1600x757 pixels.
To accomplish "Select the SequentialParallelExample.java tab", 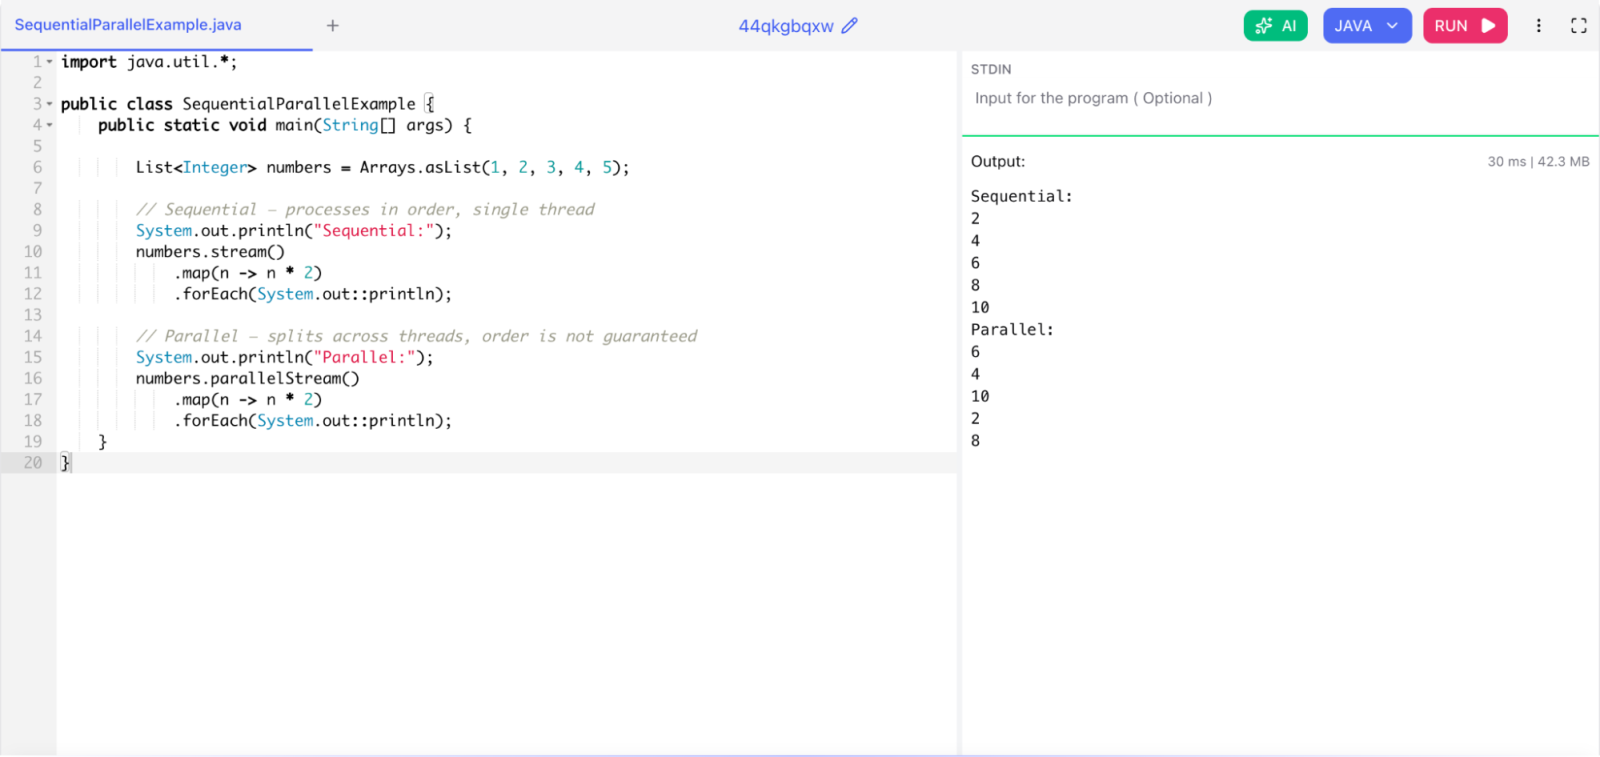I will click(128, 25).
